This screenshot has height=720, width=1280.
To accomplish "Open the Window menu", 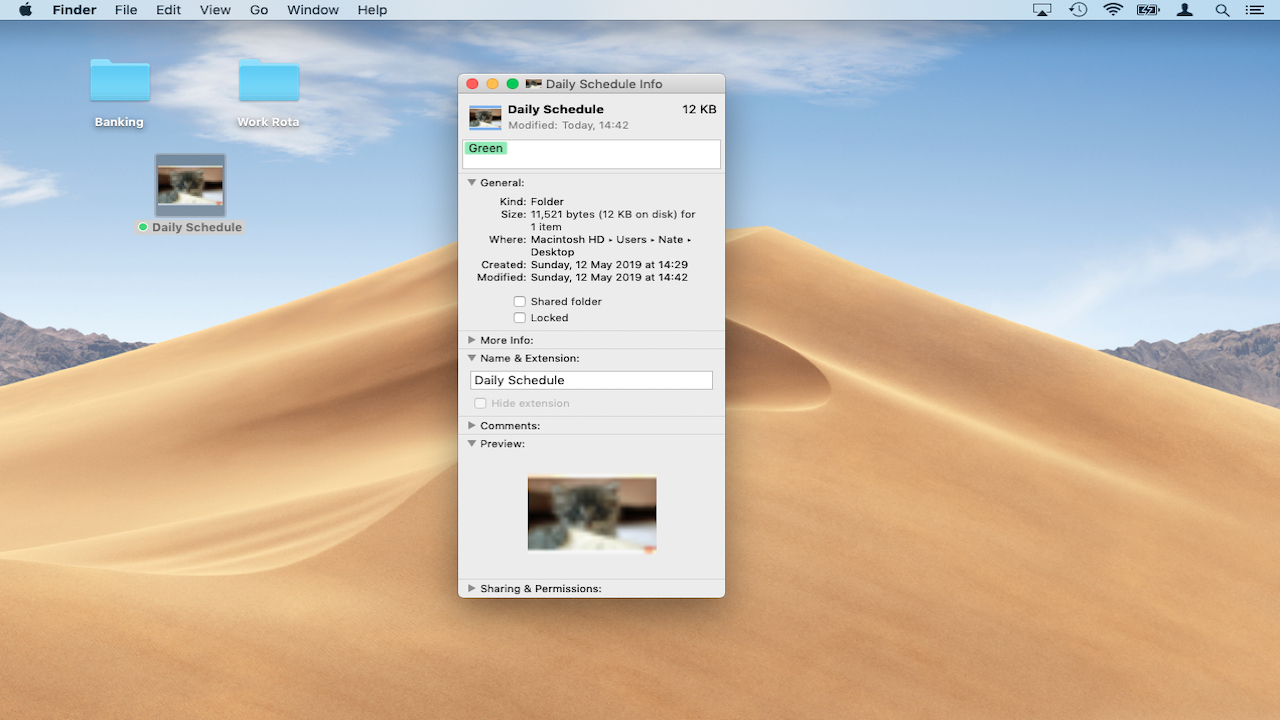I will point(313,10).
